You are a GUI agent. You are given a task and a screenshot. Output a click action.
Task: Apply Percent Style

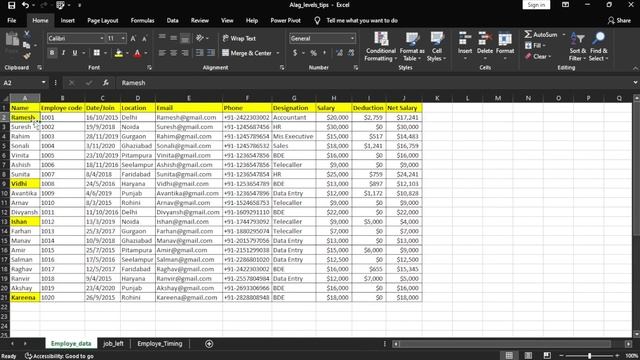point(313,53)
